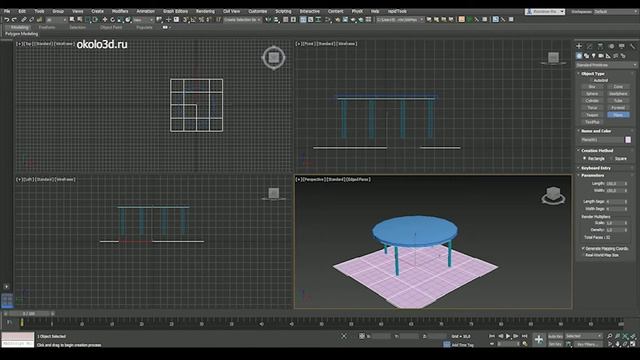
Task: Toggle Auto Key mode
Action: click(x=555, y=336)
